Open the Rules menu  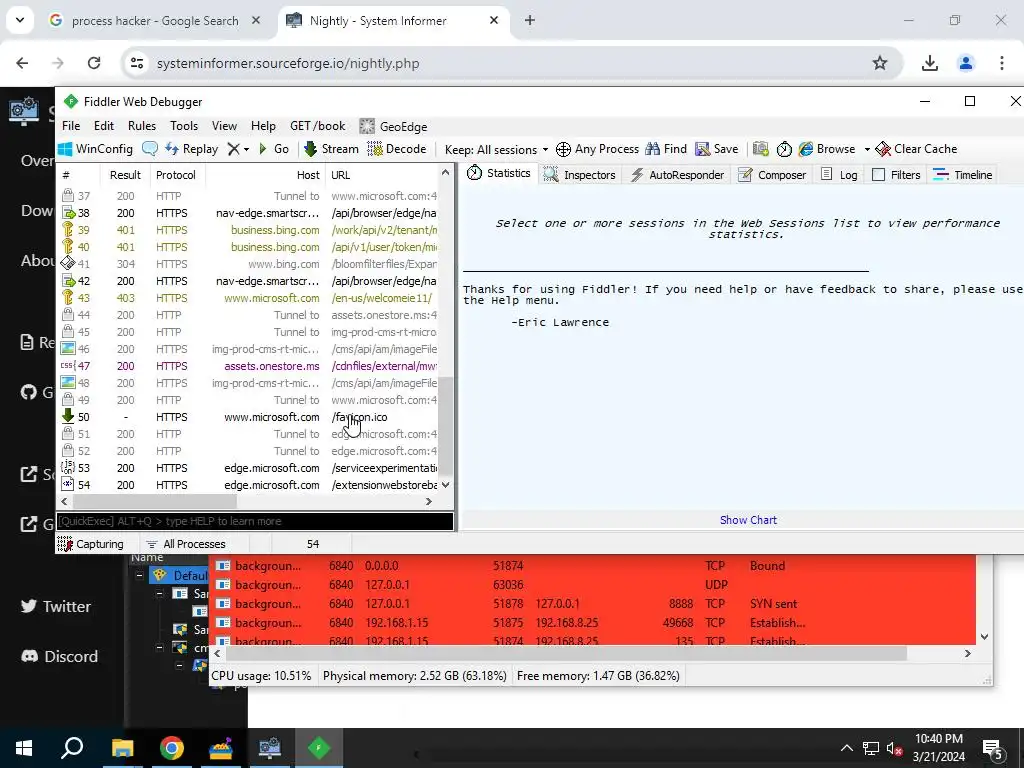point(142,126)
